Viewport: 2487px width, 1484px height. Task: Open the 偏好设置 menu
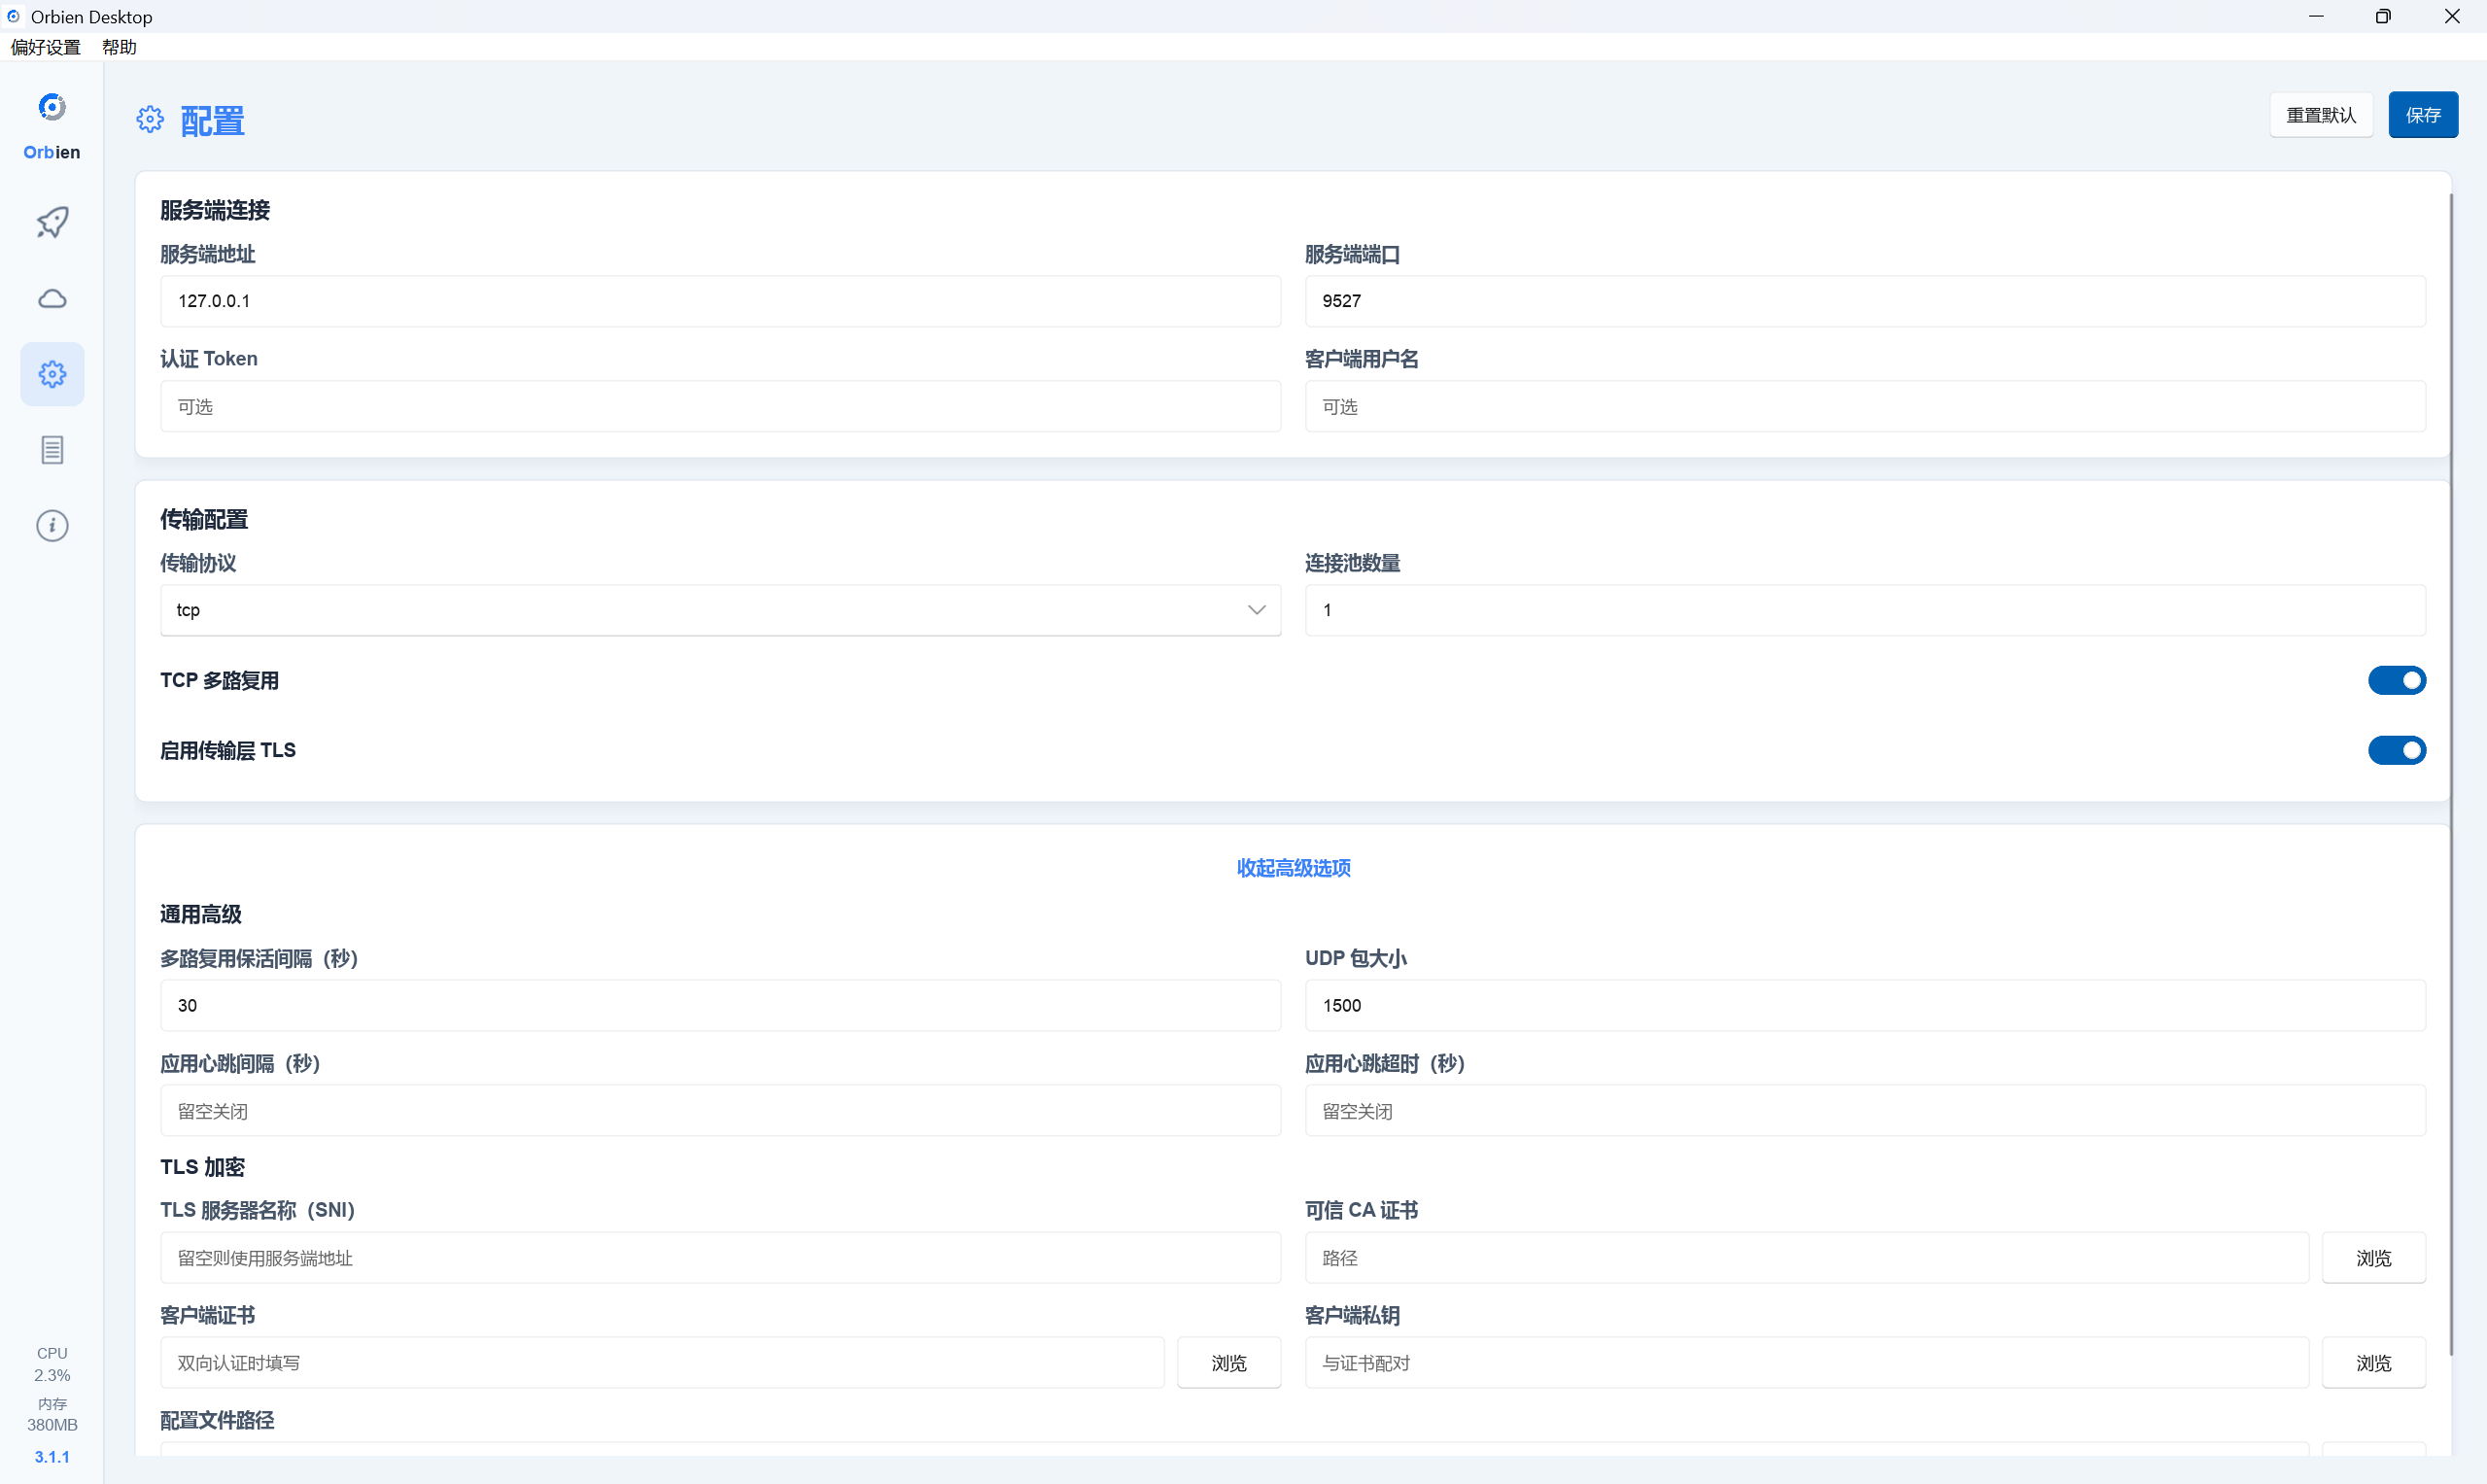coord(45,47)
